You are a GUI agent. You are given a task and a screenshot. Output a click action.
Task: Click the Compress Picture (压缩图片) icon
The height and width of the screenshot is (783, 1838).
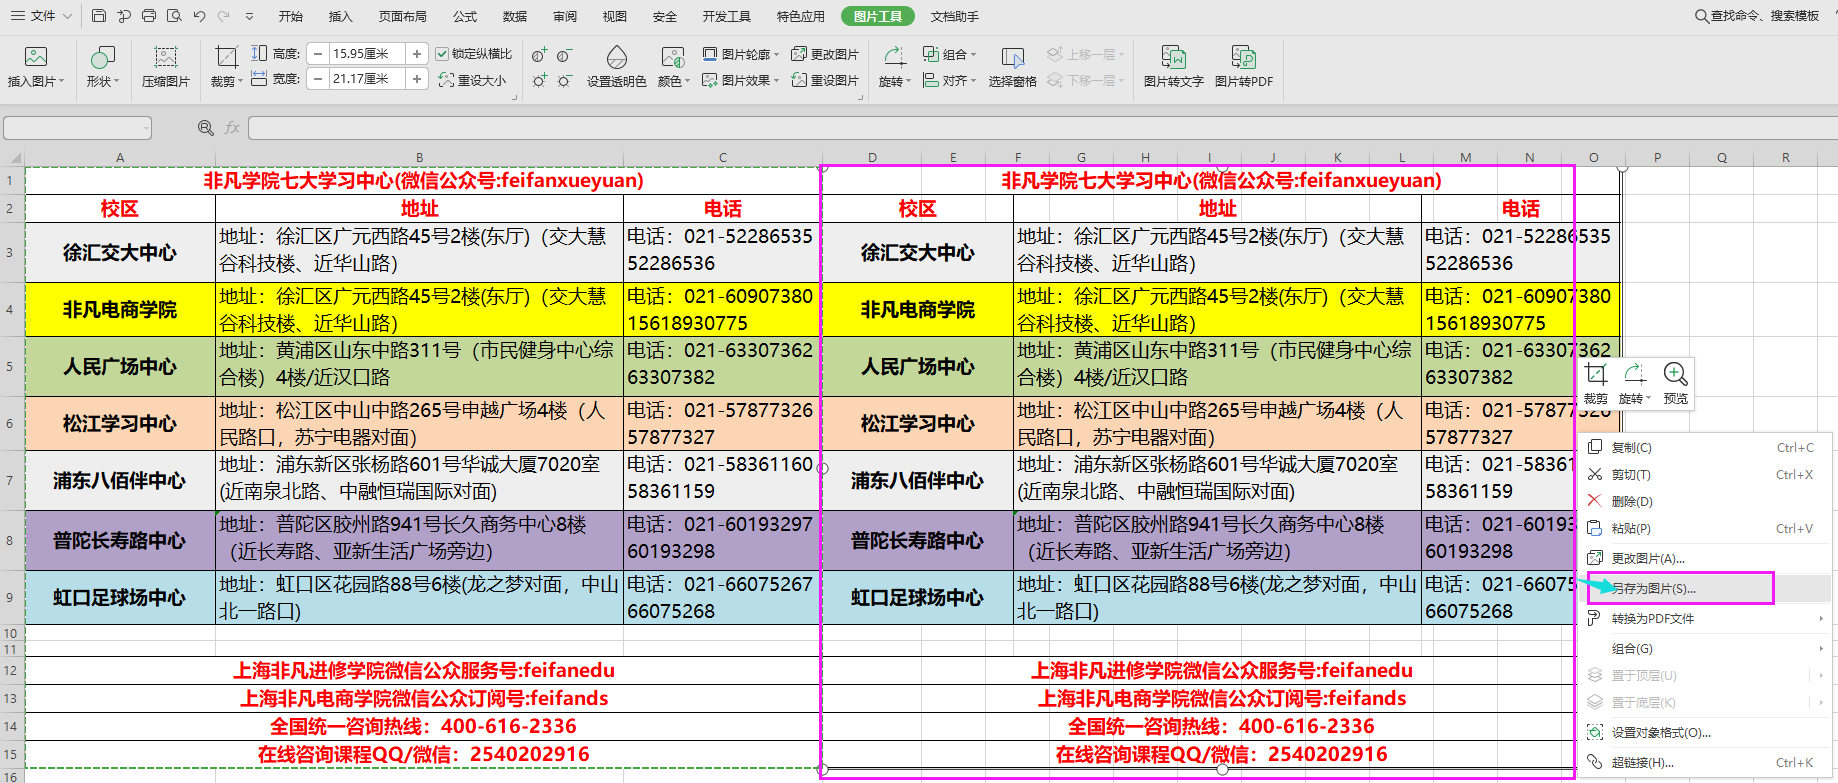tap(165, 57)
